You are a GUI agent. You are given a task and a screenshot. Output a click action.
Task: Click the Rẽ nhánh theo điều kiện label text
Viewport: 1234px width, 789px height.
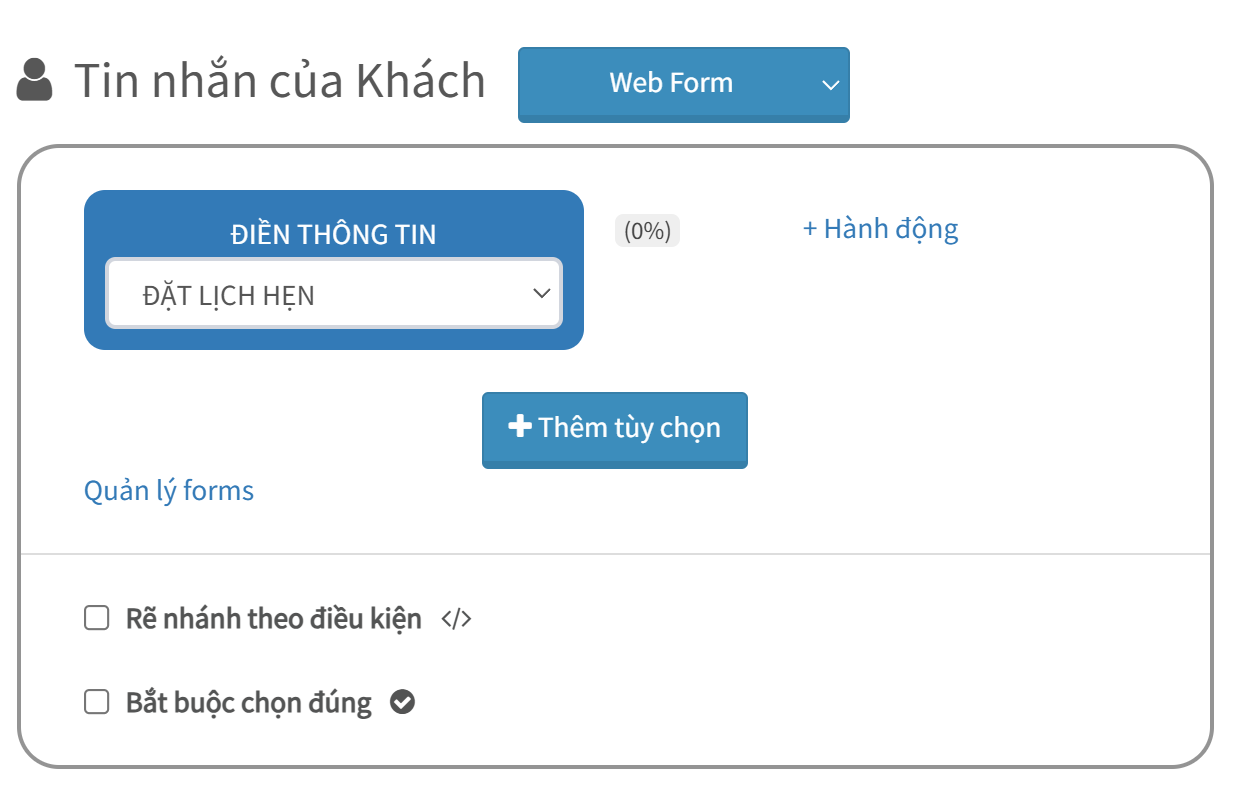pos(274,619)
